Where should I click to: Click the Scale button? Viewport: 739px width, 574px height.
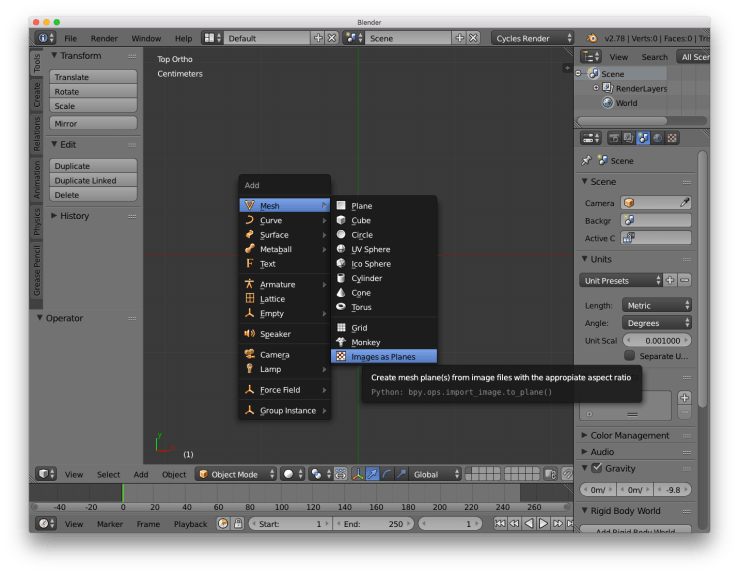pyautogui.click(x=93, y=106)
